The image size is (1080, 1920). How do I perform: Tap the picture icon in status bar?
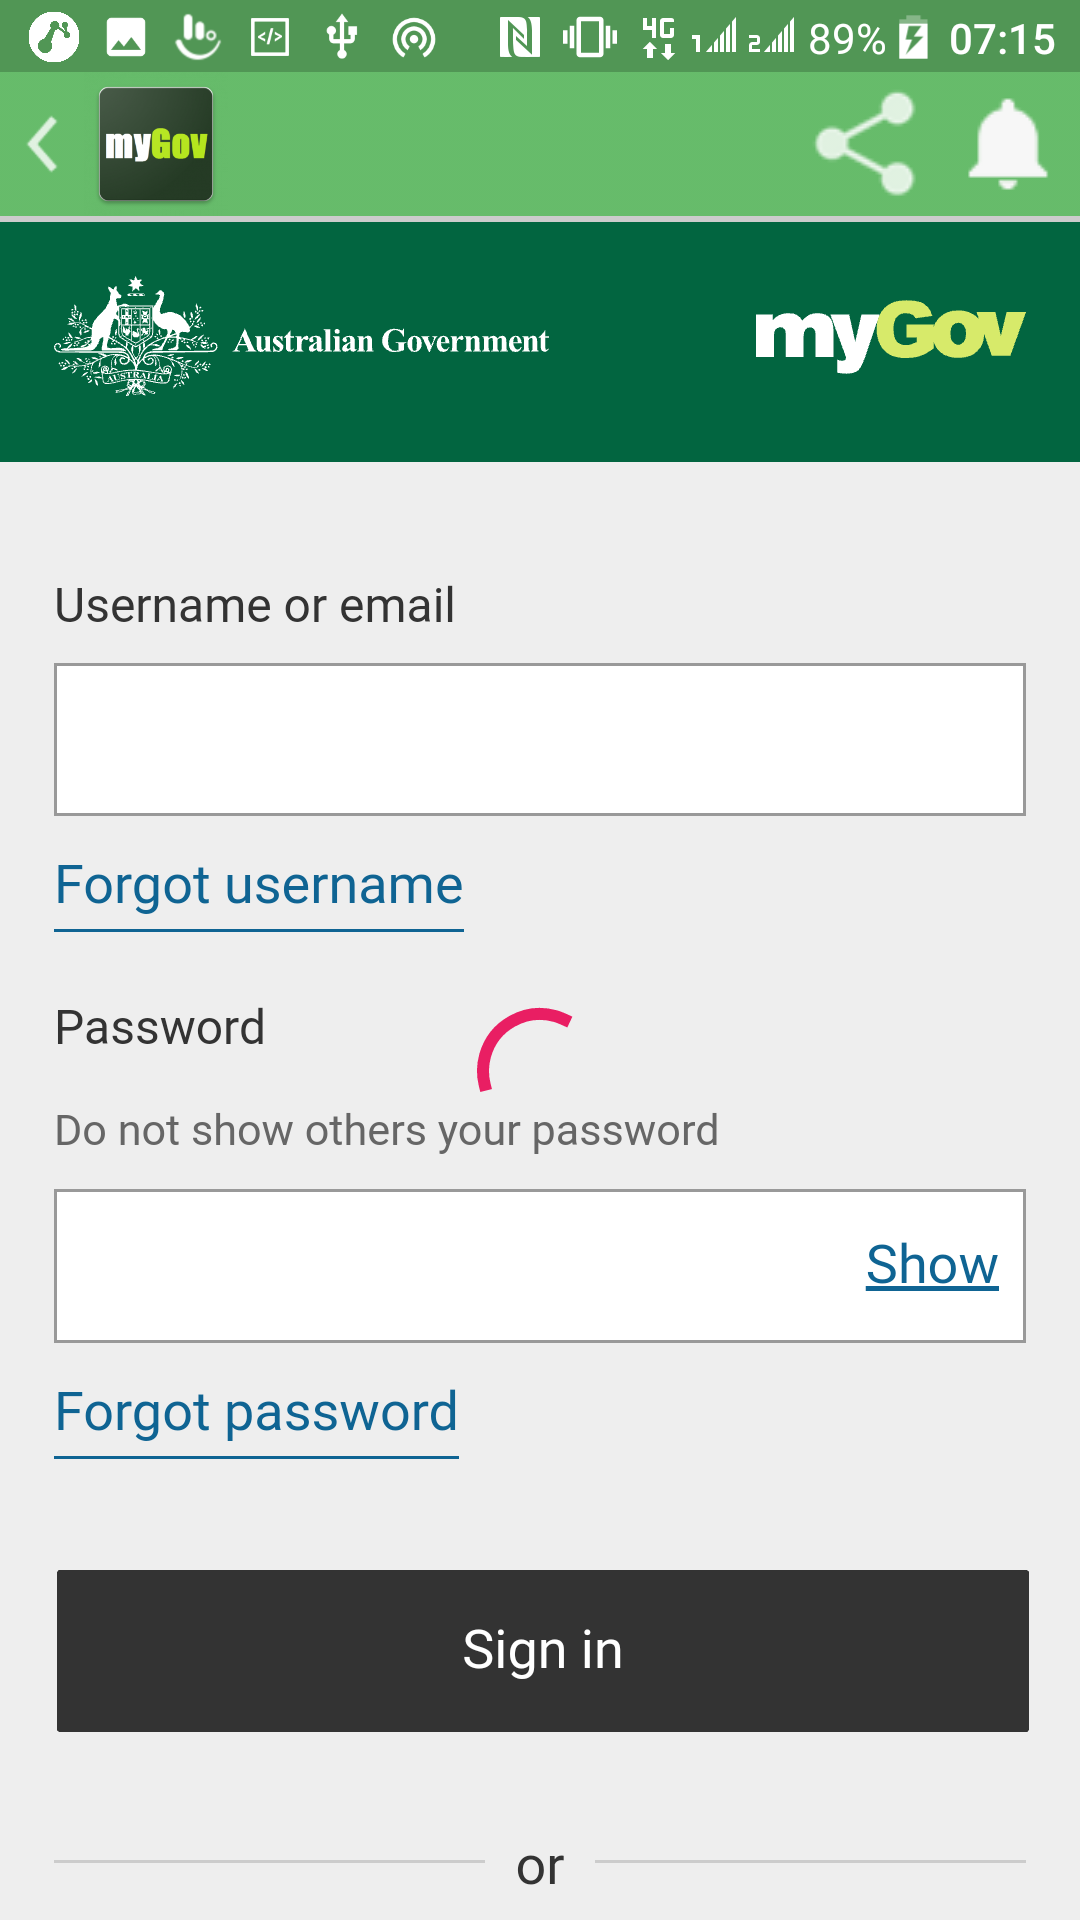(126, 38)
